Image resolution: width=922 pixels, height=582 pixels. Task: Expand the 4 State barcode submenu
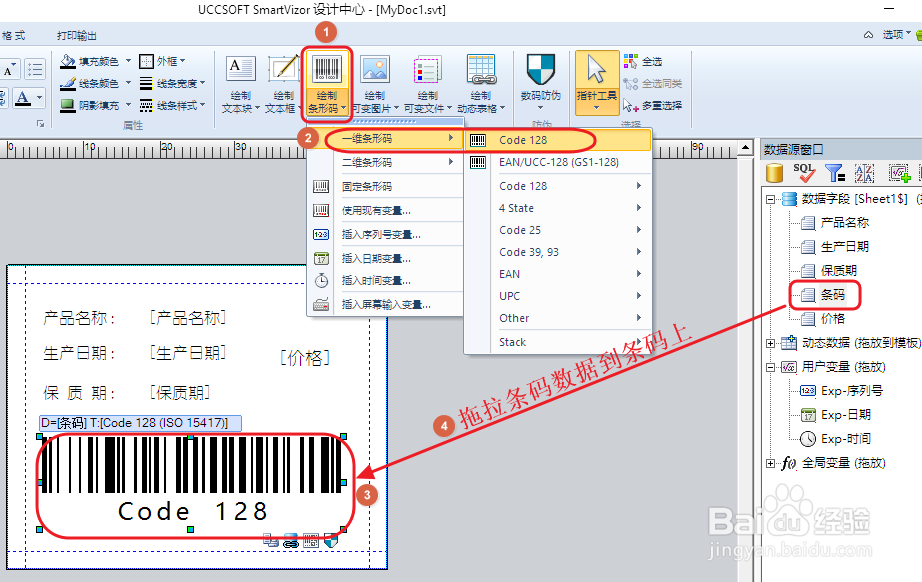[558, 208]
